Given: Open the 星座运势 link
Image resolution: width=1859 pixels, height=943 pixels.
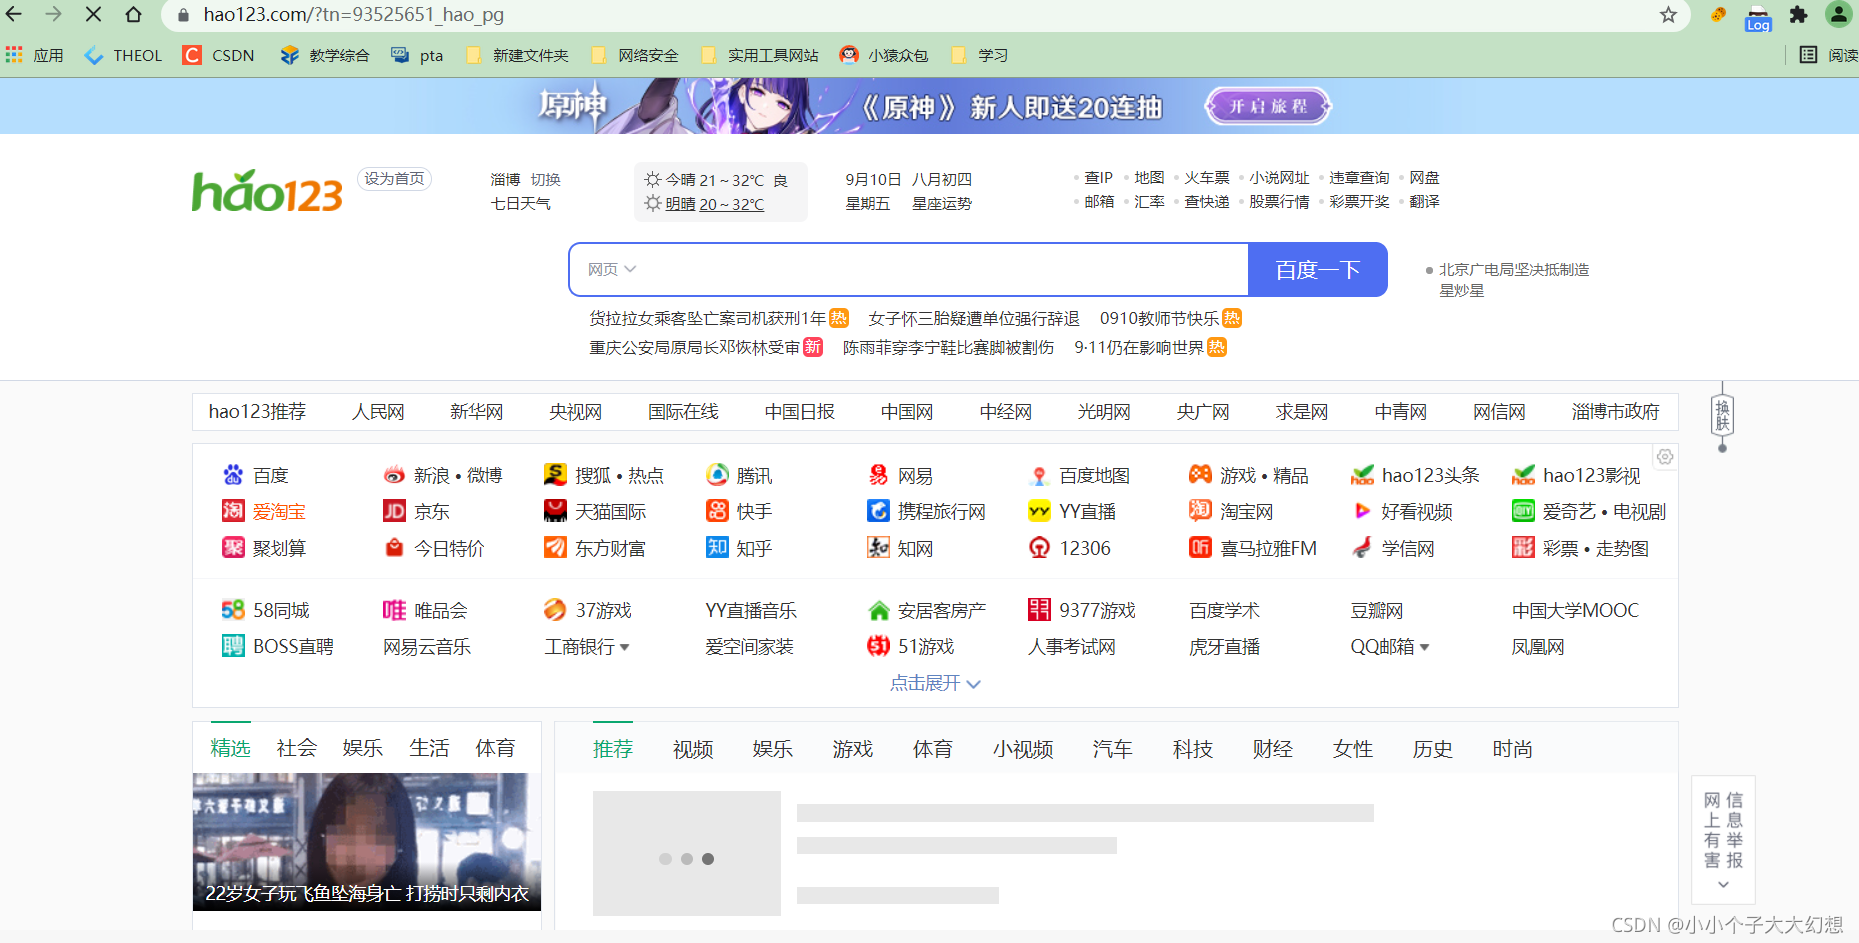Looking at the screenshot, I should (942, 203).
